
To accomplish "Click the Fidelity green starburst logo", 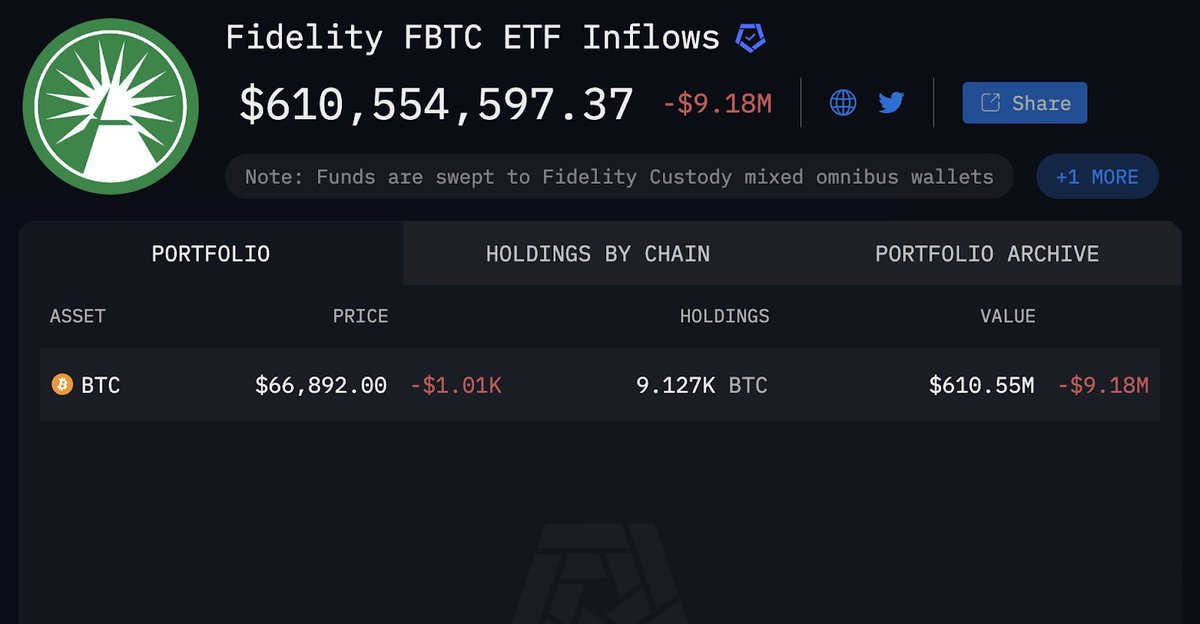I will tap(111, 105).
